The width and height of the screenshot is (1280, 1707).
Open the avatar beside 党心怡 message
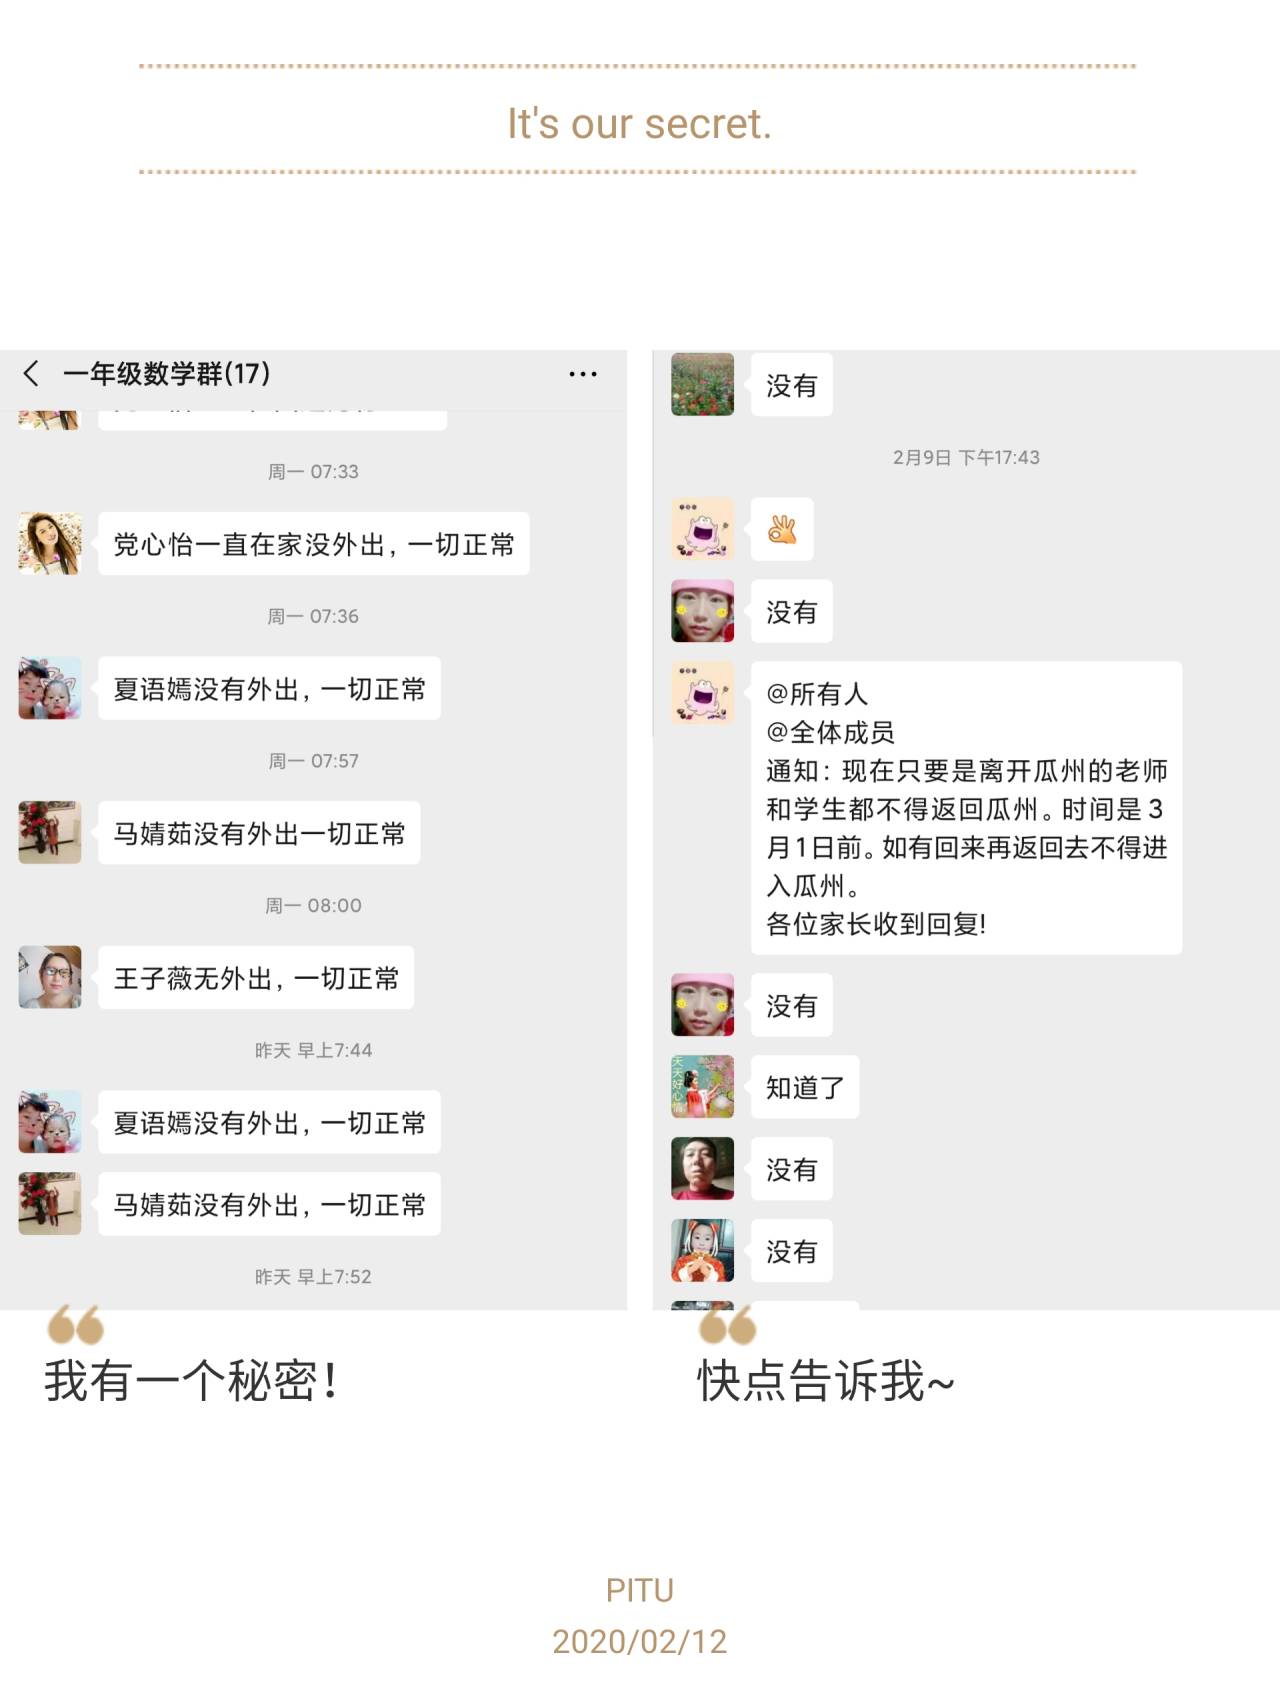click(49, 543)
